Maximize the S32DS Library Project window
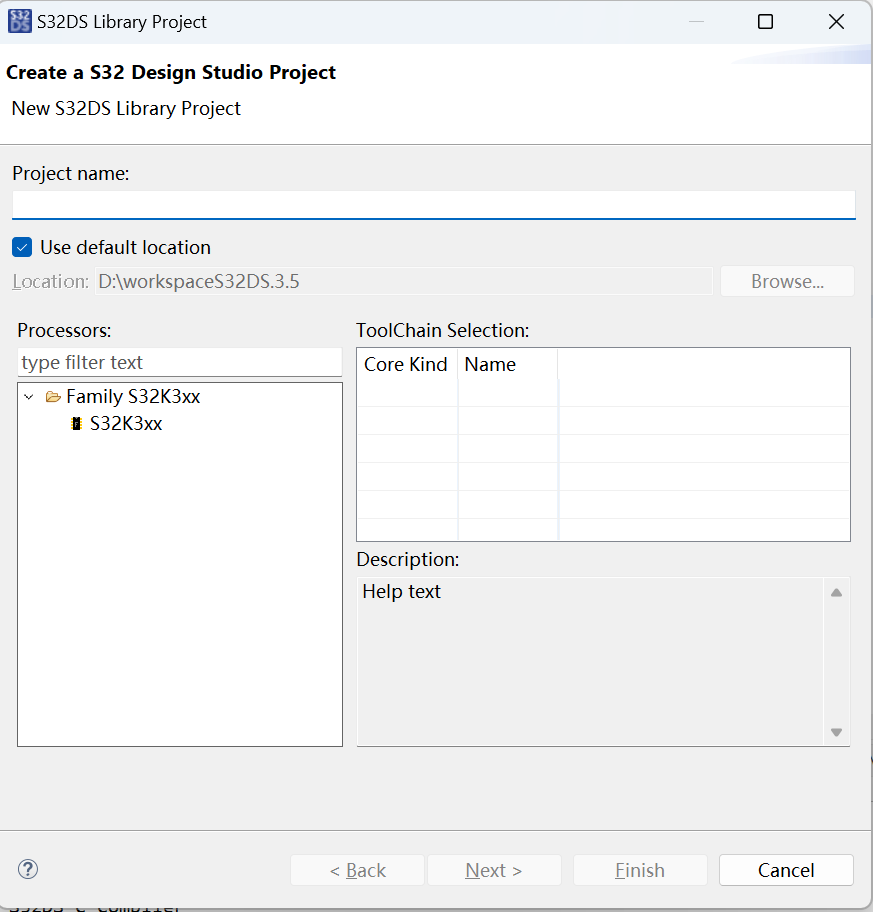Image resolution: width=873 pixels, height=912 pixels. tap(765, 22)
